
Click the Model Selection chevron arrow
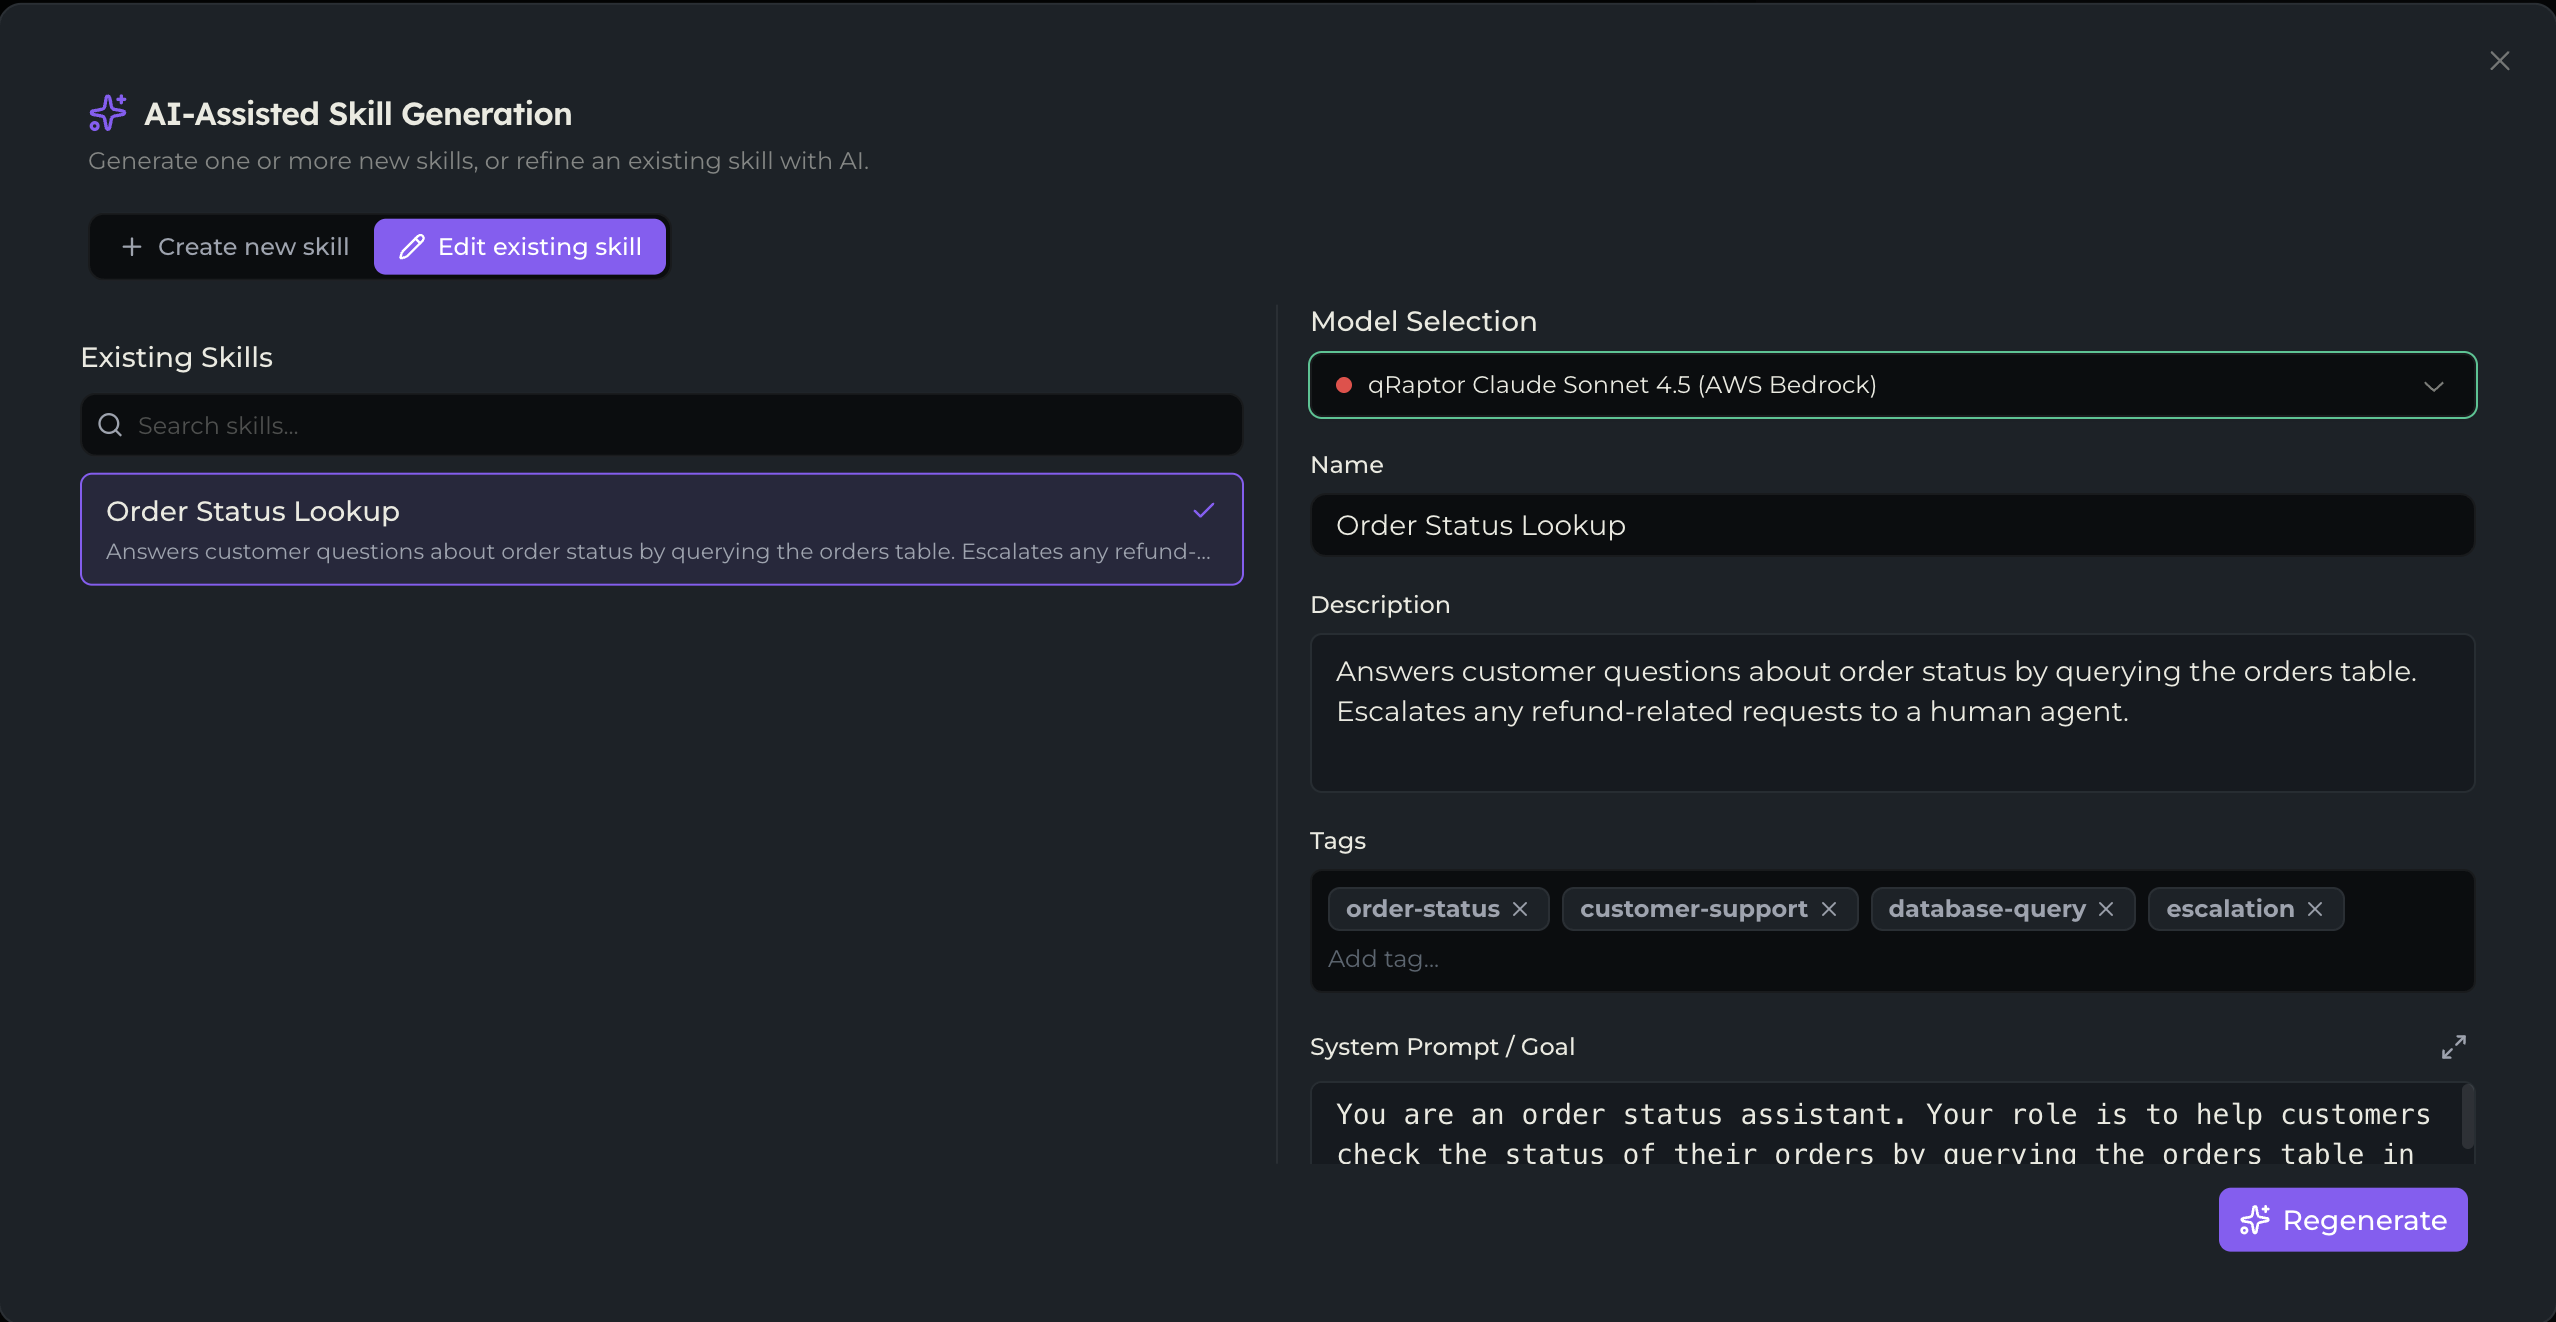tap(2433, 386)
